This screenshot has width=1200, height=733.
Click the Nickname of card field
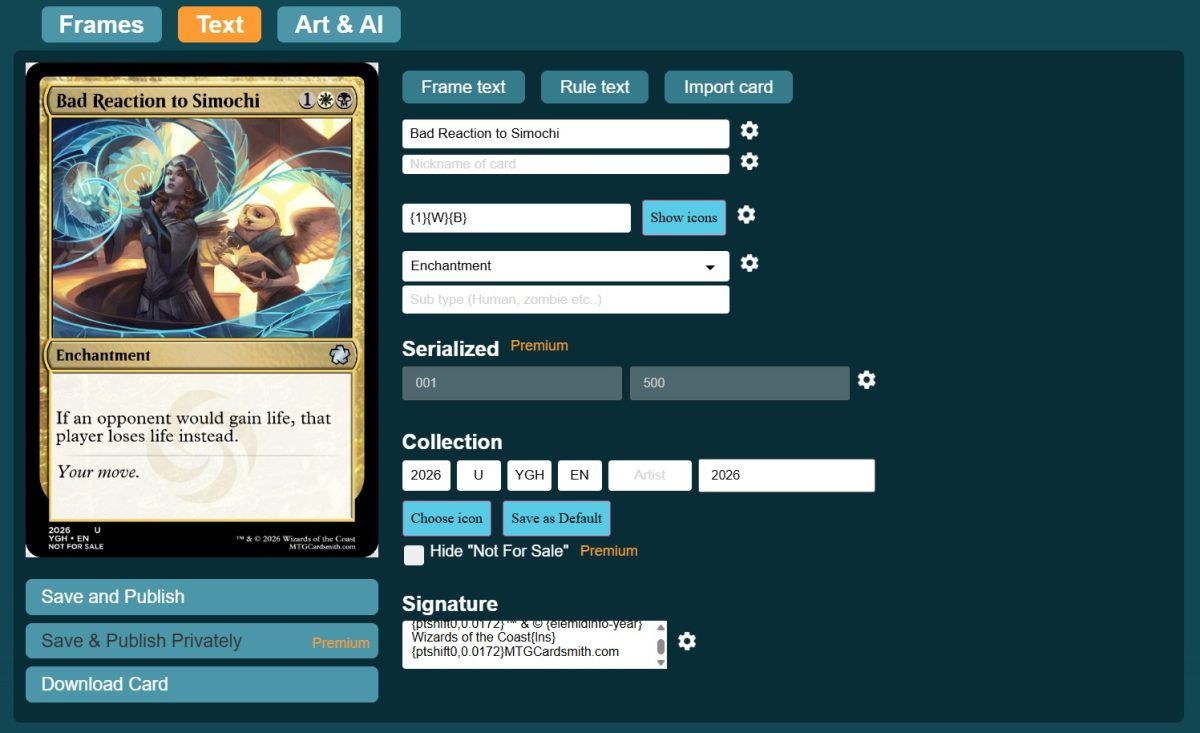click(x=566, y=164)
